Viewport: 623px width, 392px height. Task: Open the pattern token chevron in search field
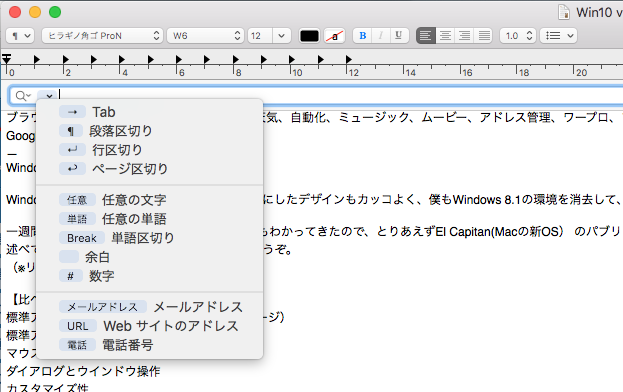coord(49,96)
